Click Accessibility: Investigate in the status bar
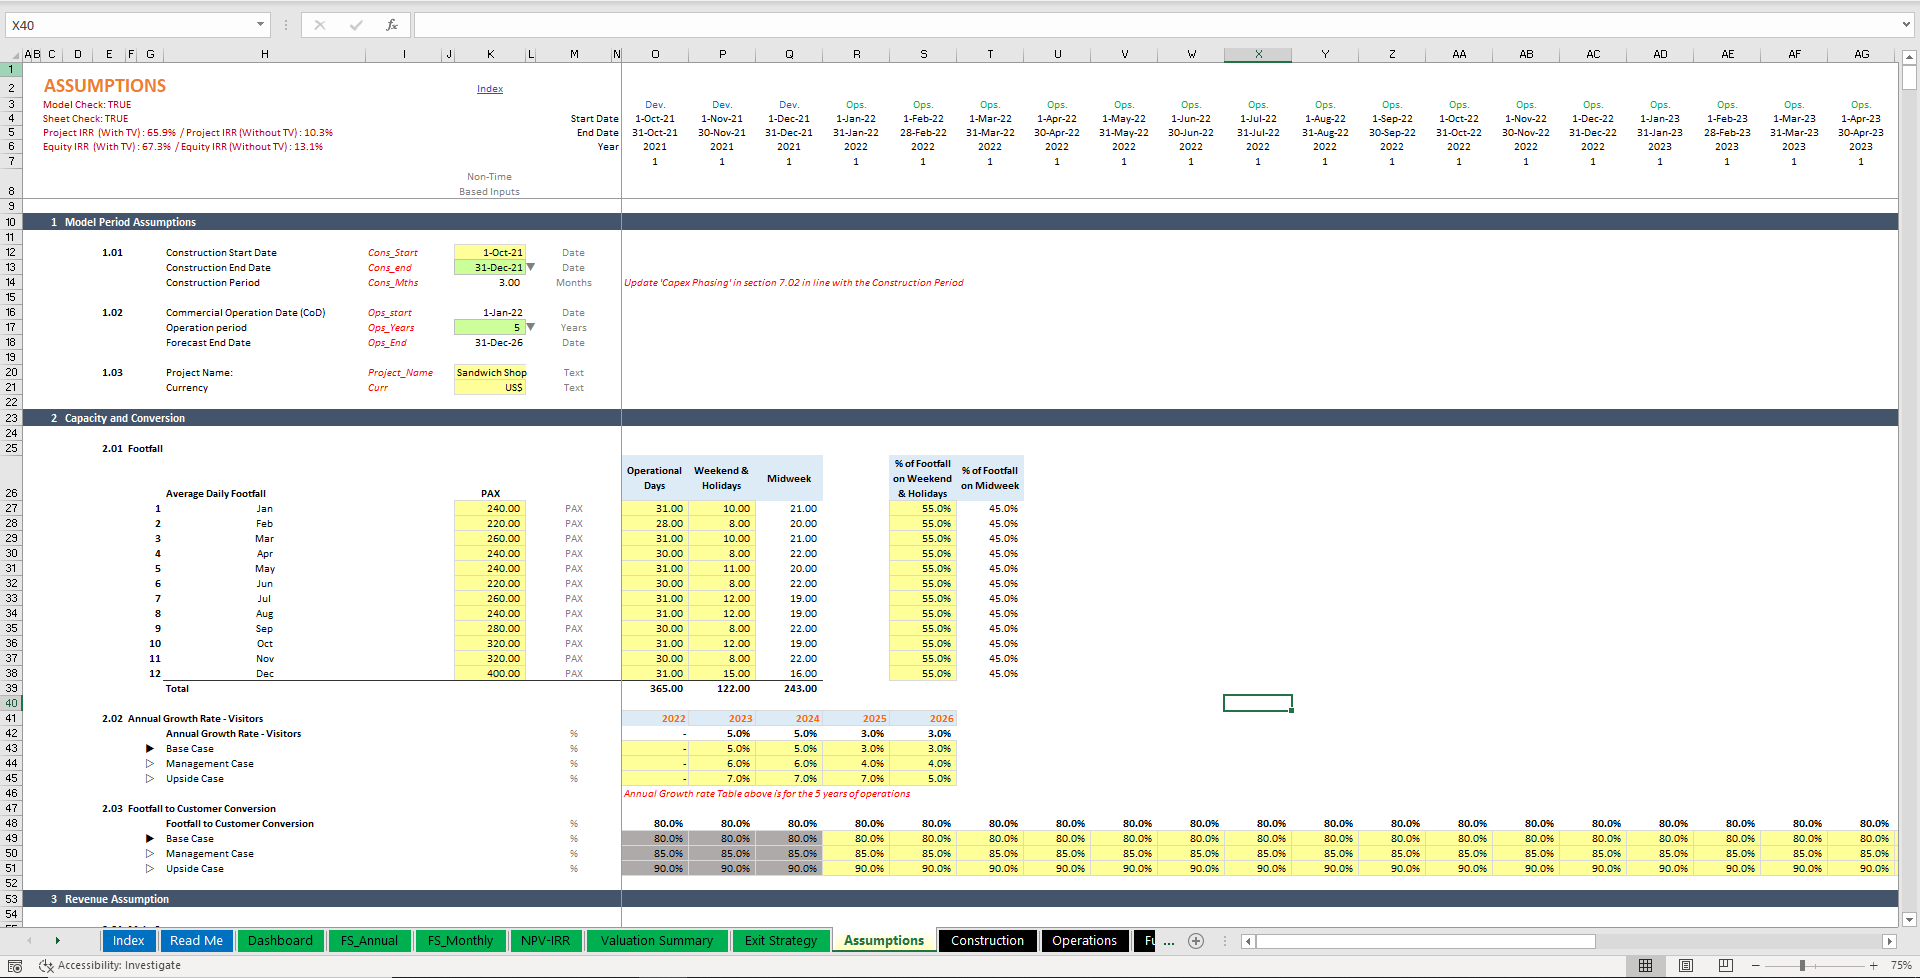This screenshot has height=978, width=1920. (119, 965)
